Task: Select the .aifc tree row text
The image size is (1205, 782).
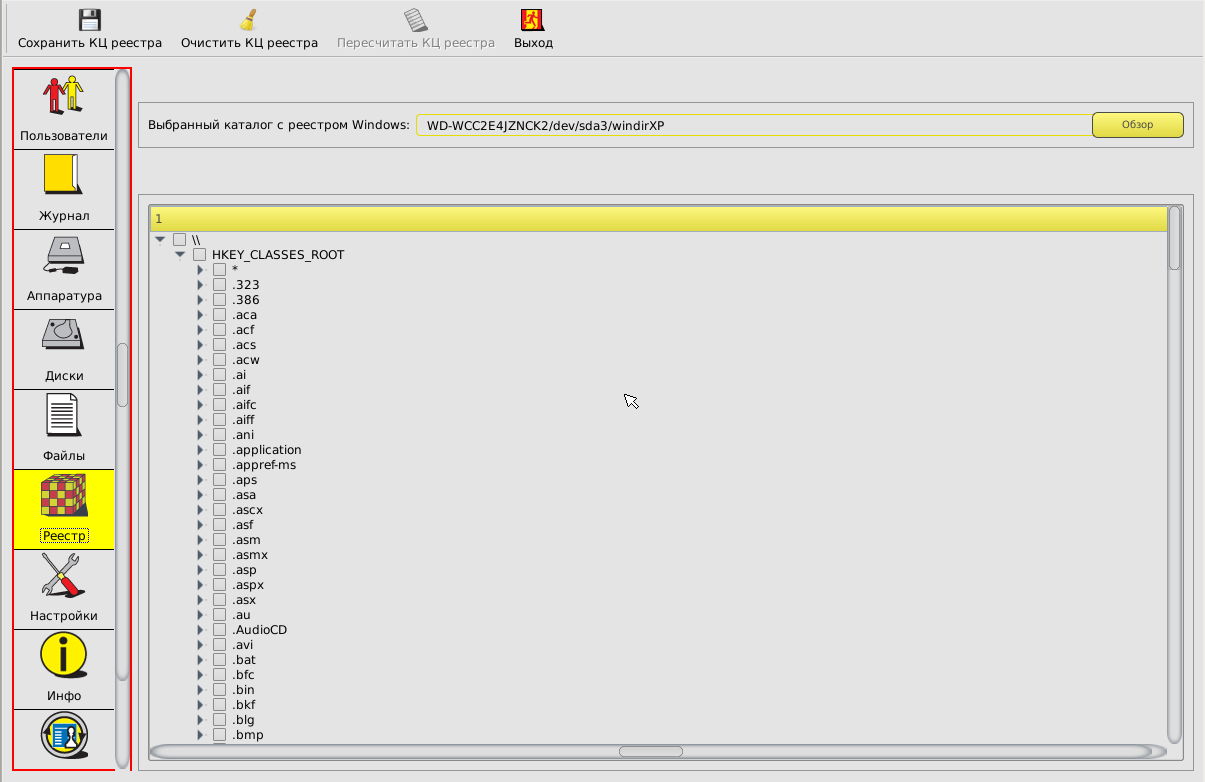Action: click(x=244, y=405)
